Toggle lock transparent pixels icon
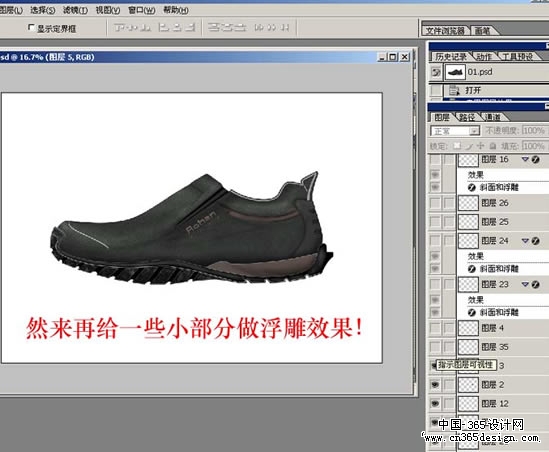The width and height of the screenshot is (549, 452). pyautogui.click(x=457, y=146)
